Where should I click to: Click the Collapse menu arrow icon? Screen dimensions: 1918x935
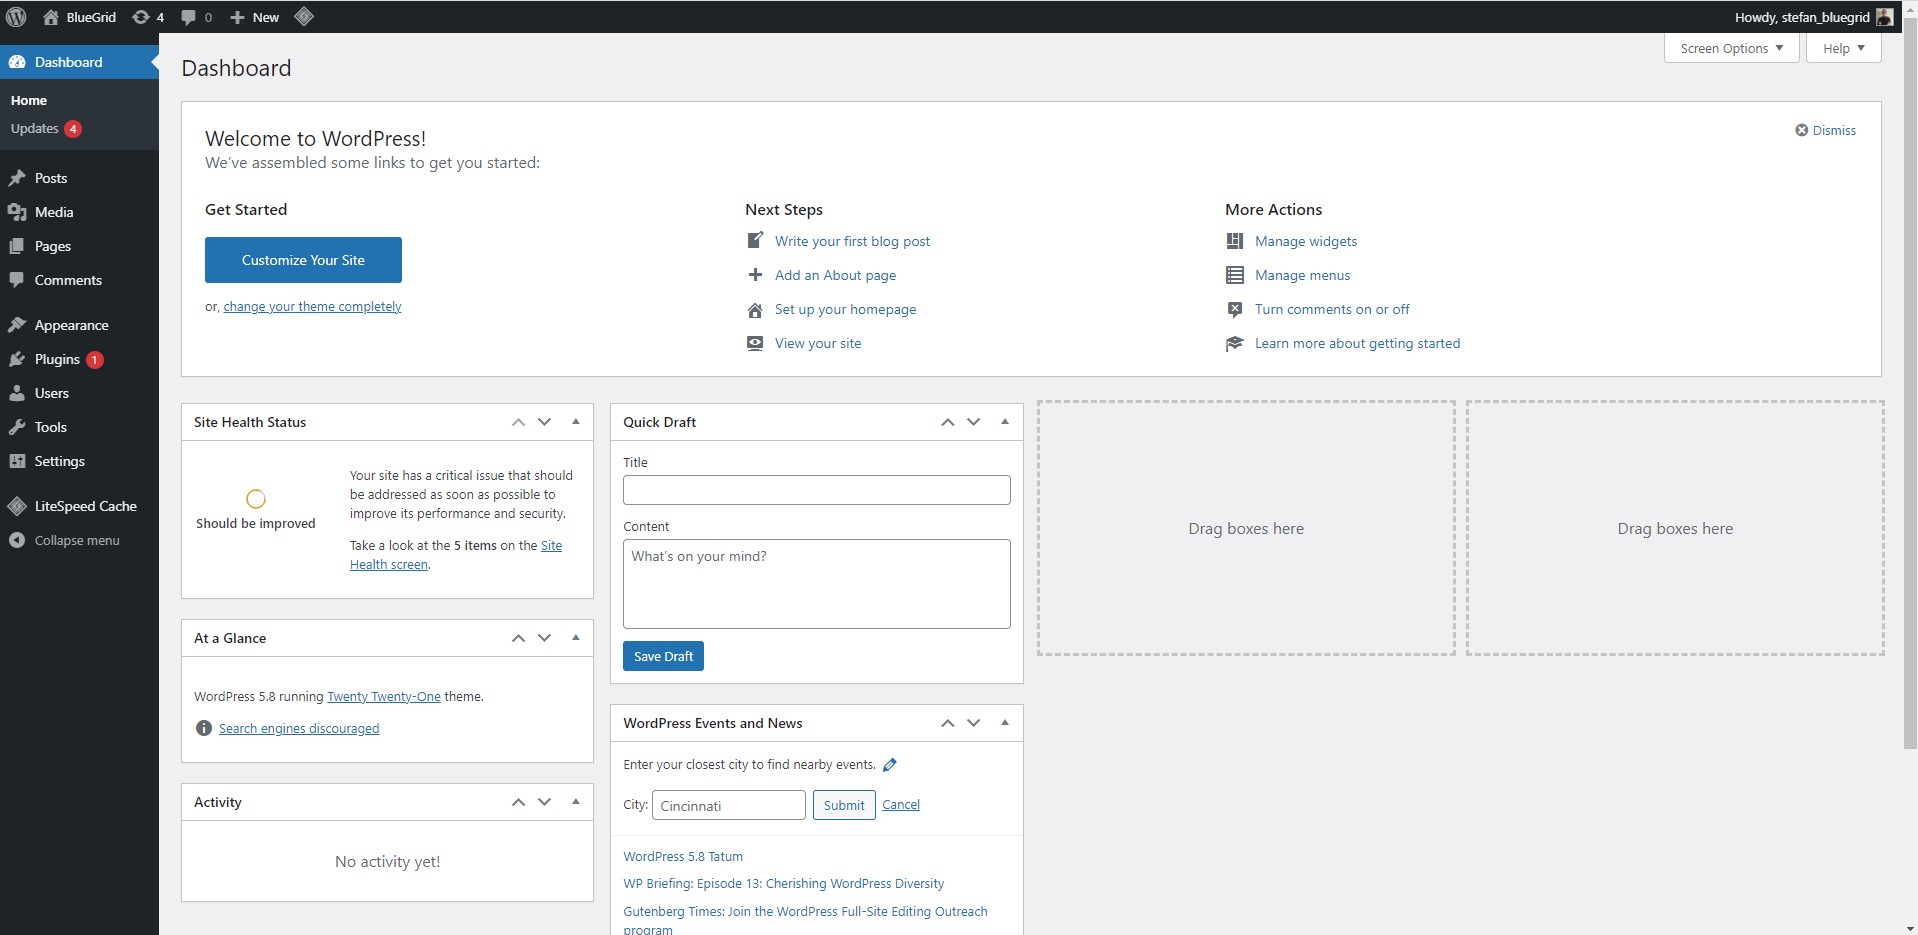tap(17, 540)
